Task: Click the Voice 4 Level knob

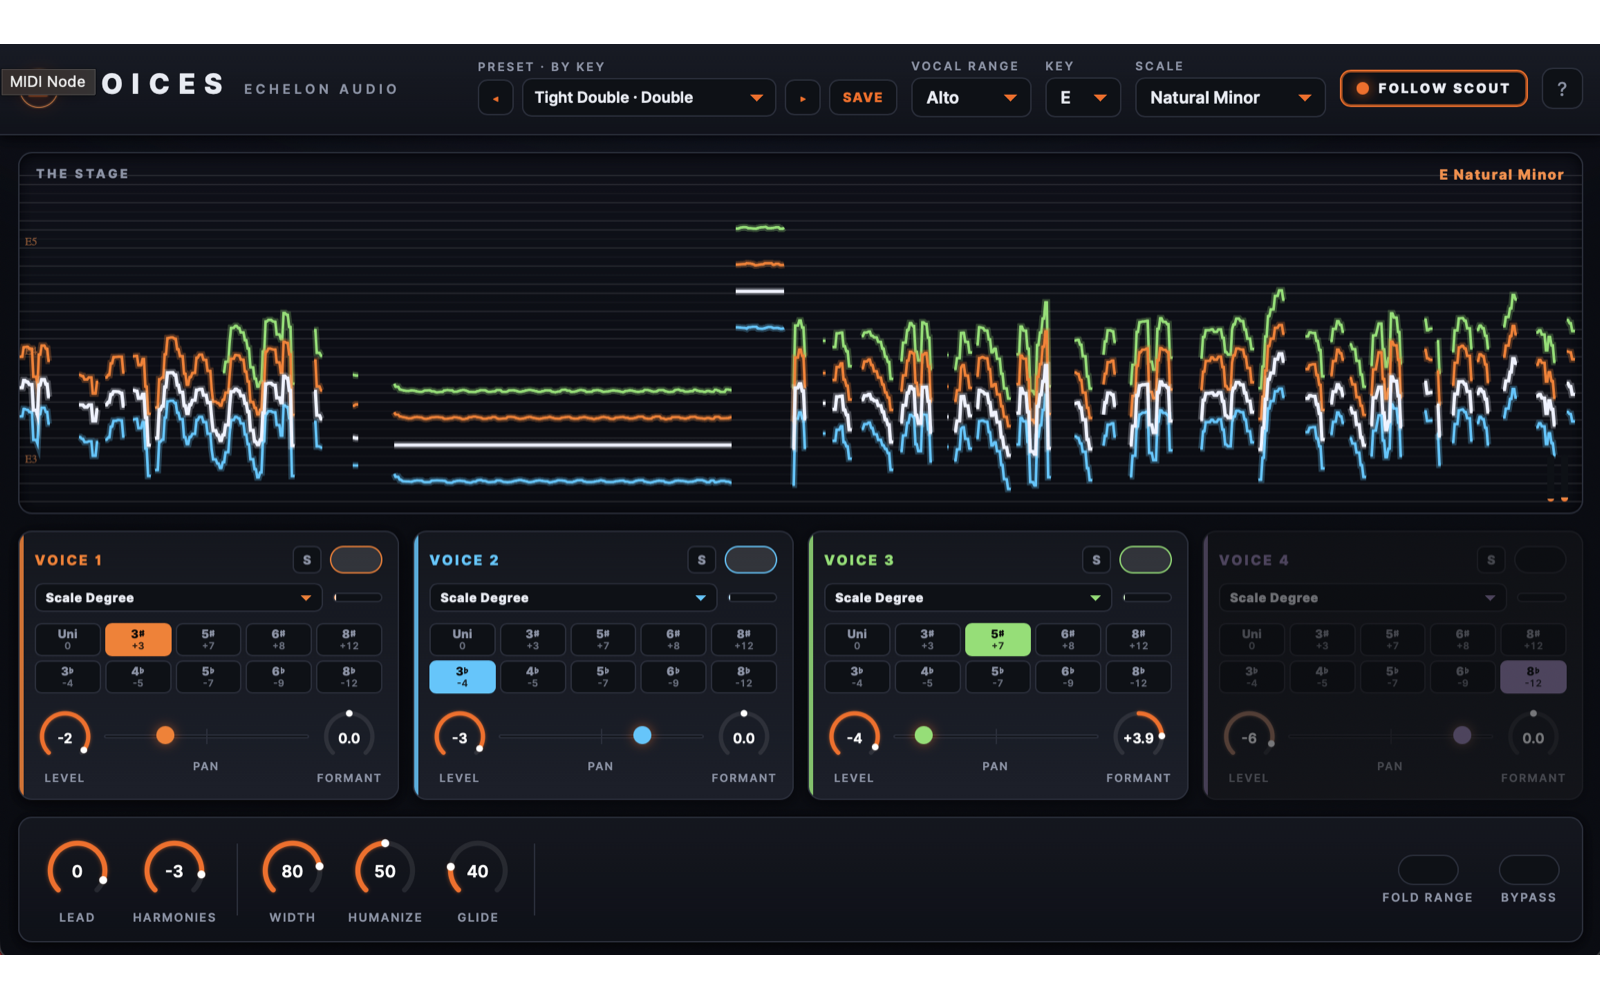Action: point(1249,738)
